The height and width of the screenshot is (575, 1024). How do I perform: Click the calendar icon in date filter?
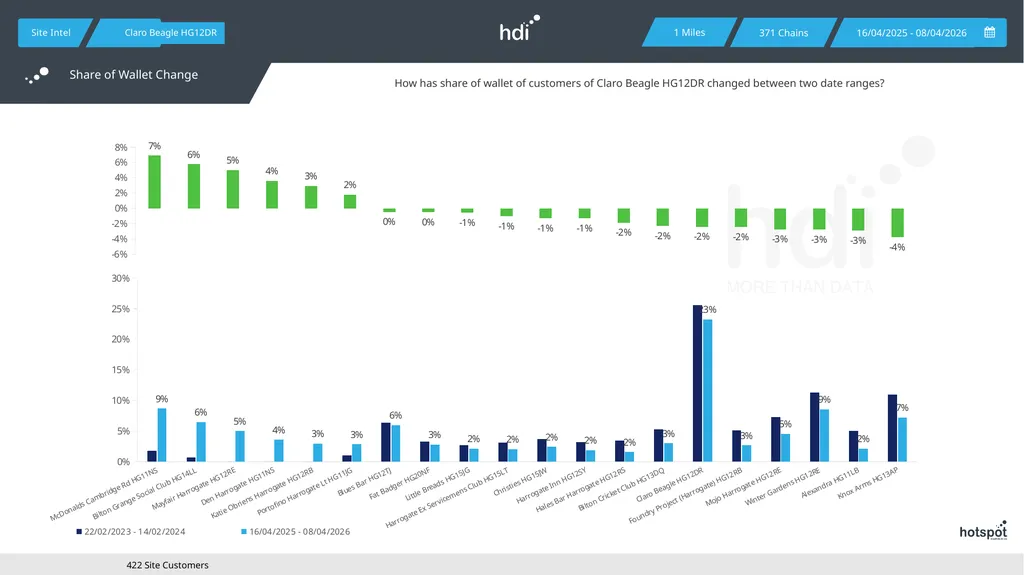(x=989, y=33)
